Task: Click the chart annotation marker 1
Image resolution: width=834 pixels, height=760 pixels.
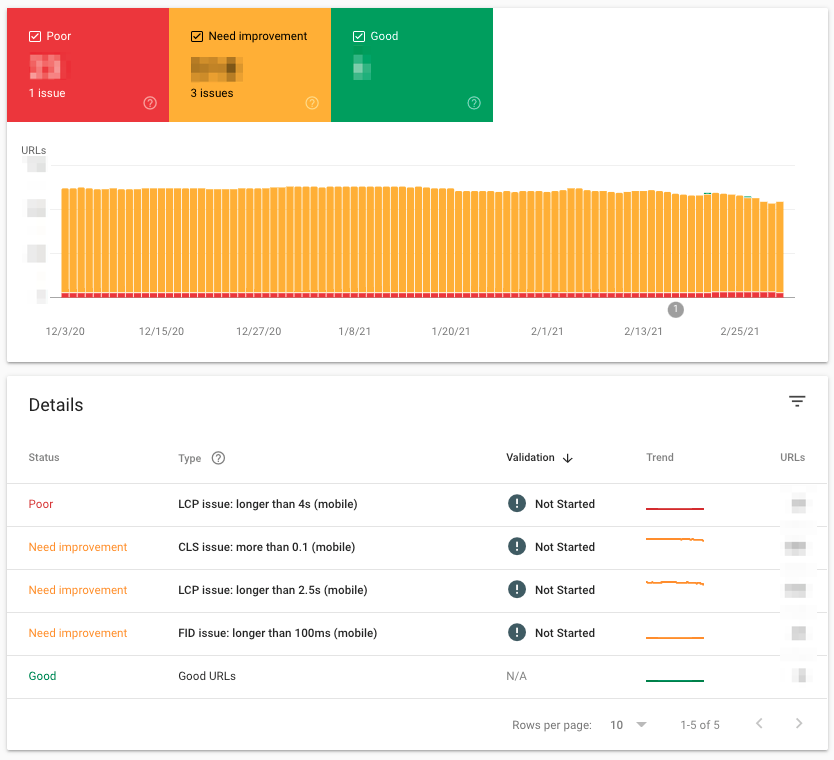Action: (675, 310)
